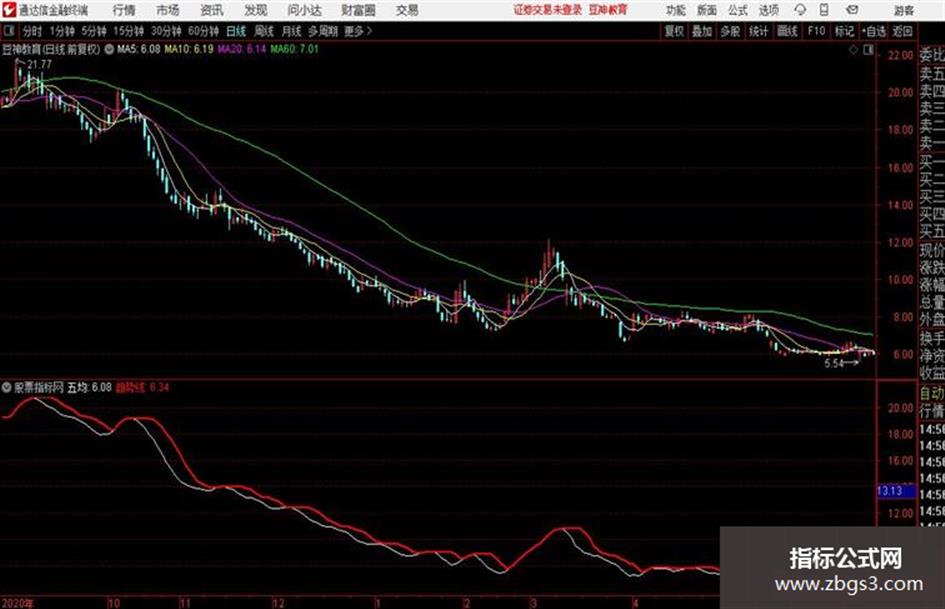Click the 返回 back button
Viewport: 945px width, 609px height.
[x=902, y=31]
